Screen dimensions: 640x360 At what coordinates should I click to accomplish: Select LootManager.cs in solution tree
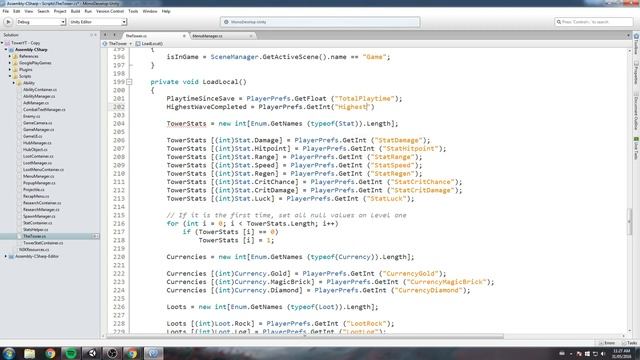pos(37,163)
